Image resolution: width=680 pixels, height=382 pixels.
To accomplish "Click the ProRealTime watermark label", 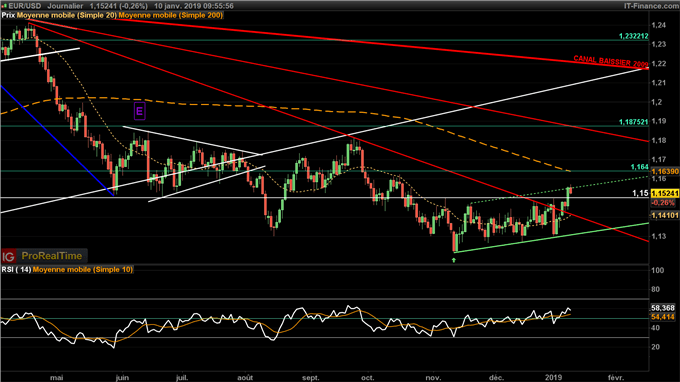I will tap(52, 256).
